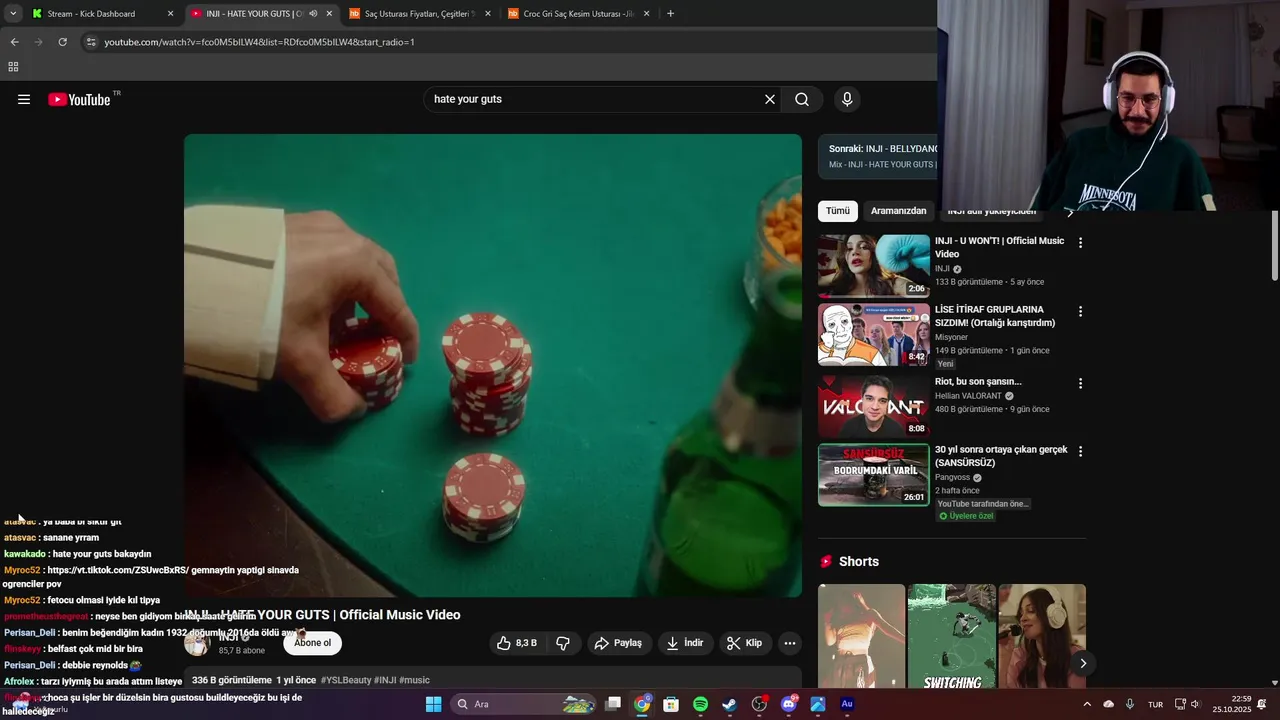The height and width of the screenshot is (720, 1280).
Task: Open the Hellian VALORANT video thumbnail
Action: coord(874,406)
